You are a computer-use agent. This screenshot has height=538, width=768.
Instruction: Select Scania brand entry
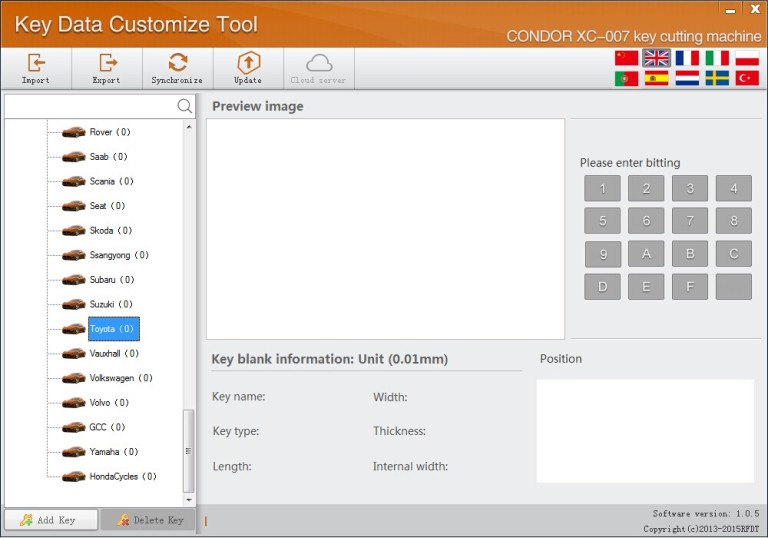111,181
